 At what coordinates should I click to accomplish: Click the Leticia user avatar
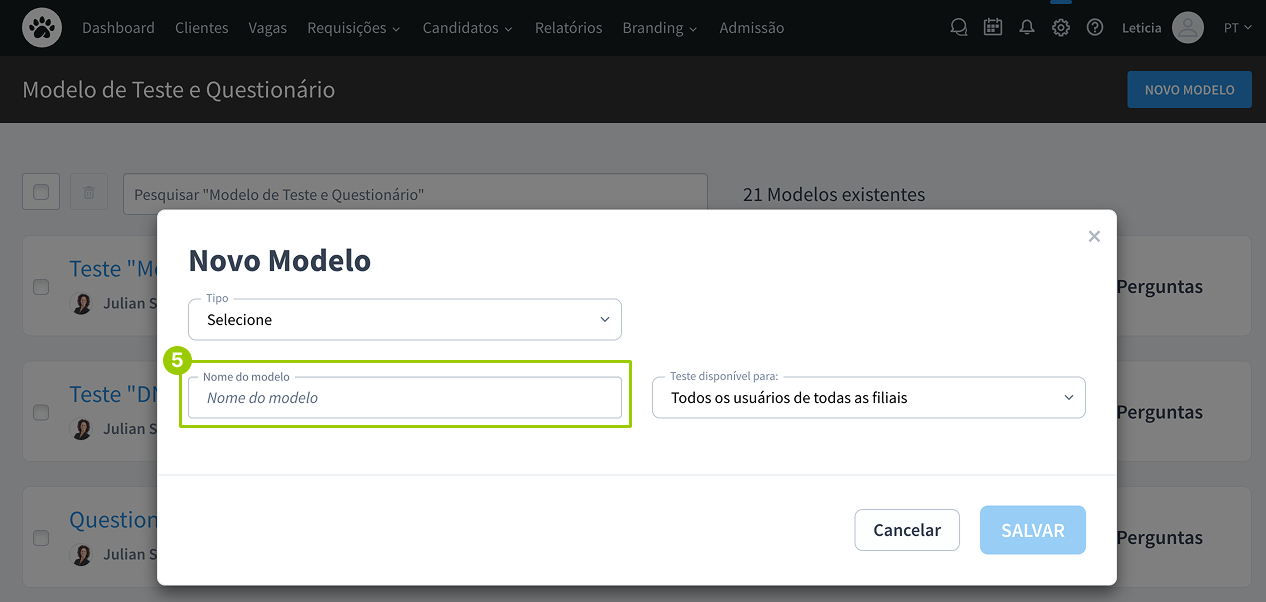pyautogui.click(x=1187, y=28)
